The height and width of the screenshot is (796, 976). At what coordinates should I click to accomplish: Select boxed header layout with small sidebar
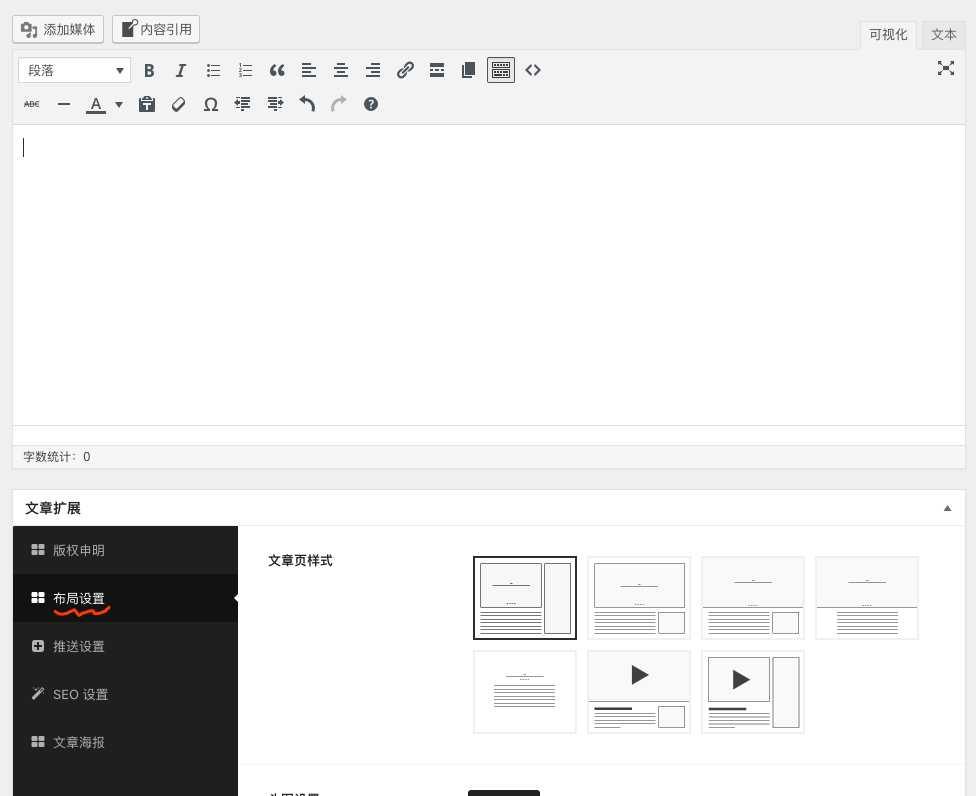[639, 598]
